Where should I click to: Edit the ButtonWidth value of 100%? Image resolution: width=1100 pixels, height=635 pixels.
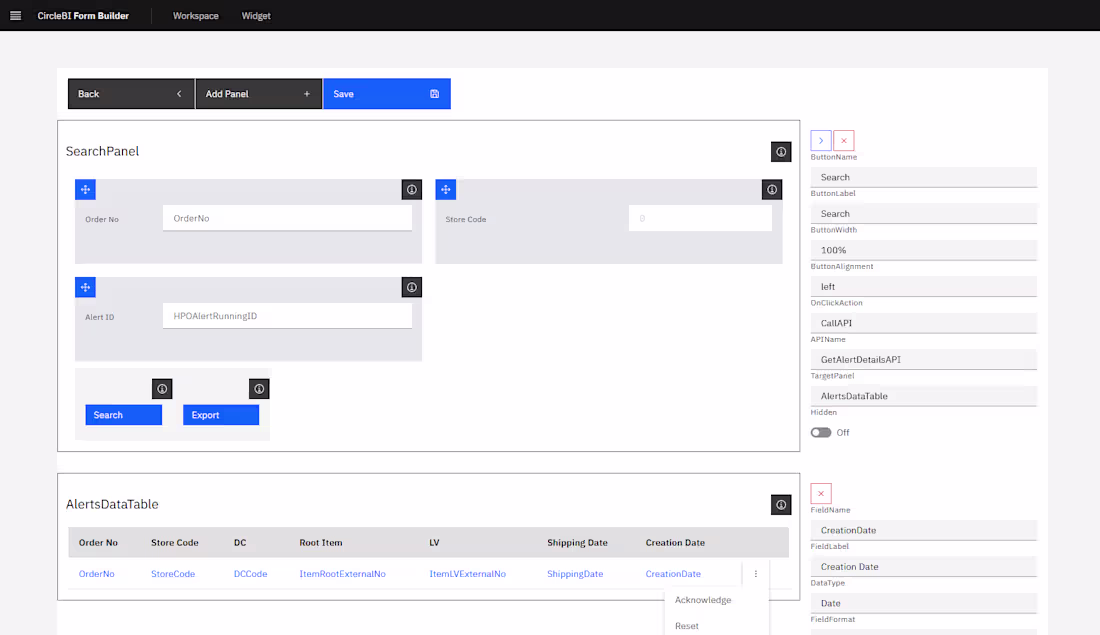923,250
